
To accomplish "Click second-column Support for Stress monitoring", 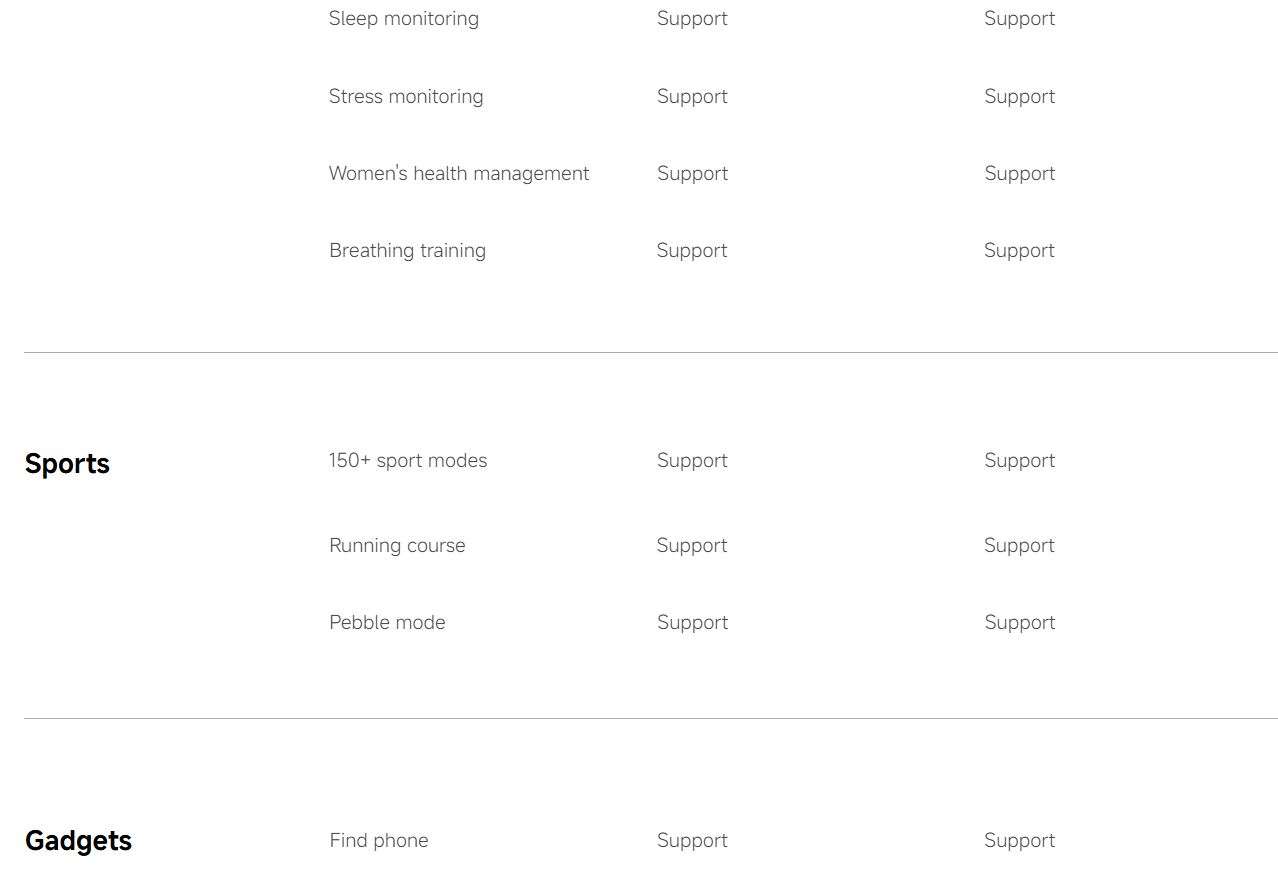I will (x=1019, y=97).
